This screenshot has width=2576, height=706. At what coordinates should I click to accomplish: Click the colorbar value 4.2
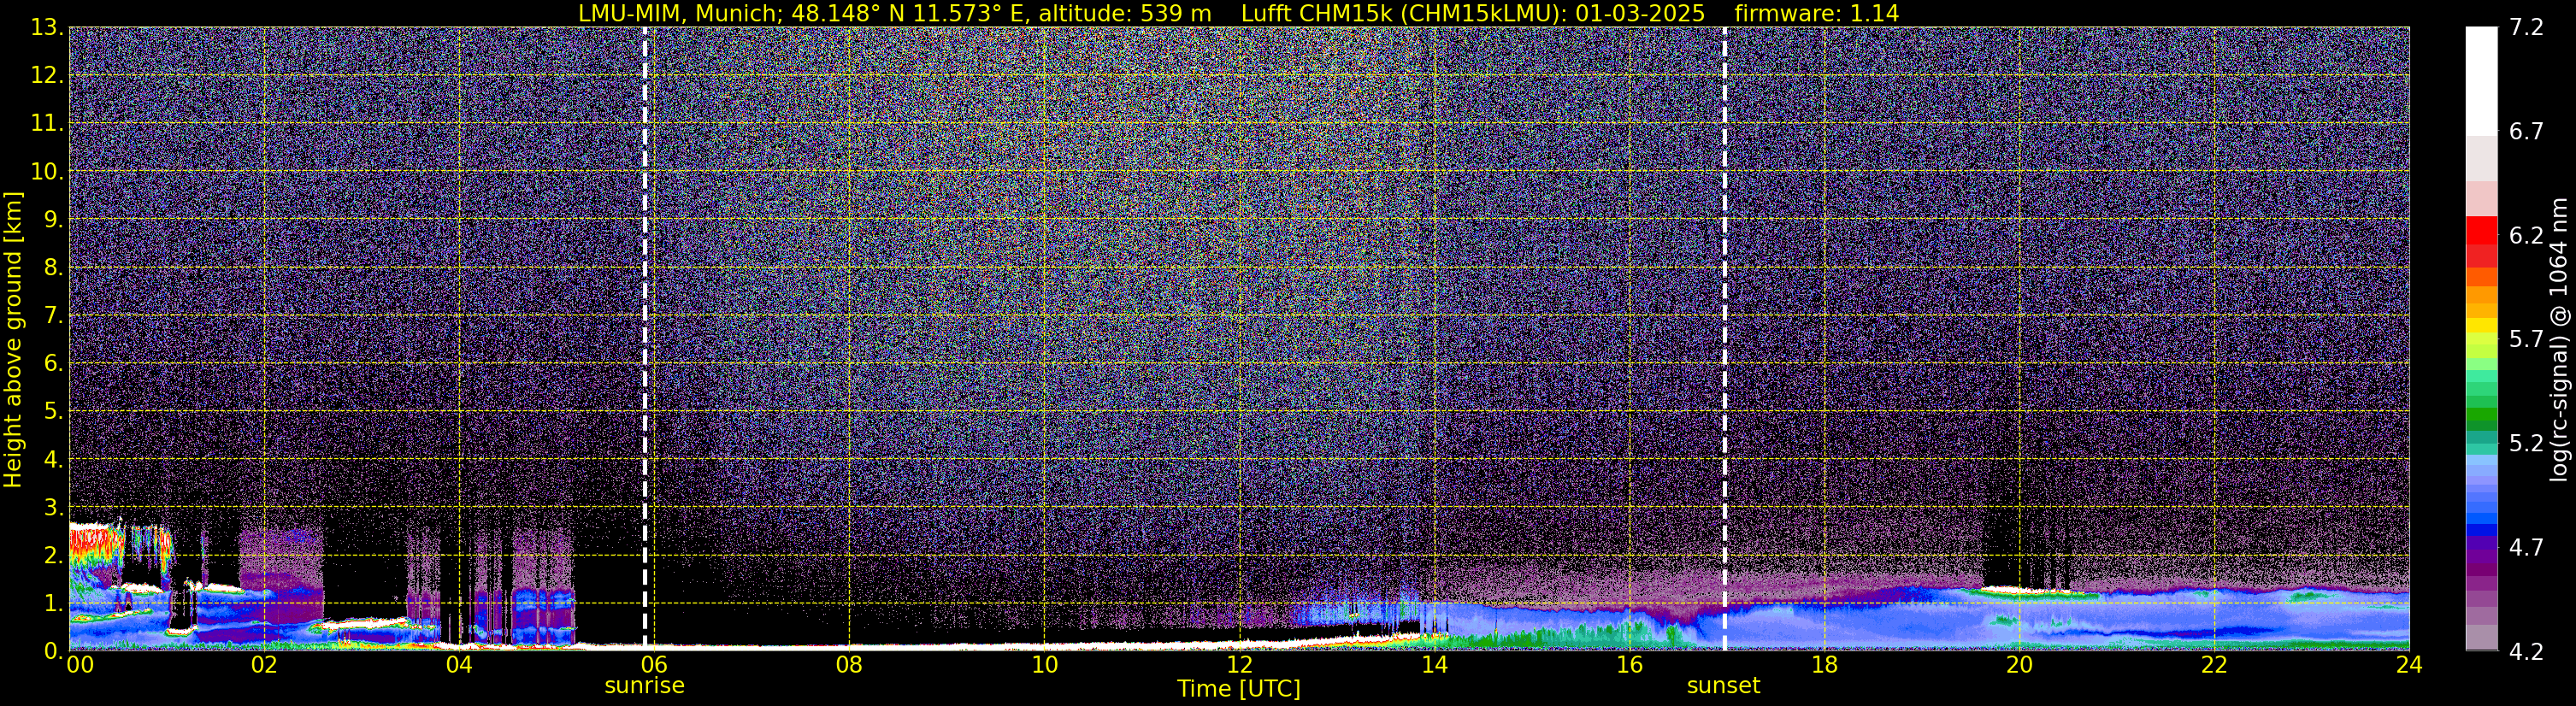tap(2526, 651)
